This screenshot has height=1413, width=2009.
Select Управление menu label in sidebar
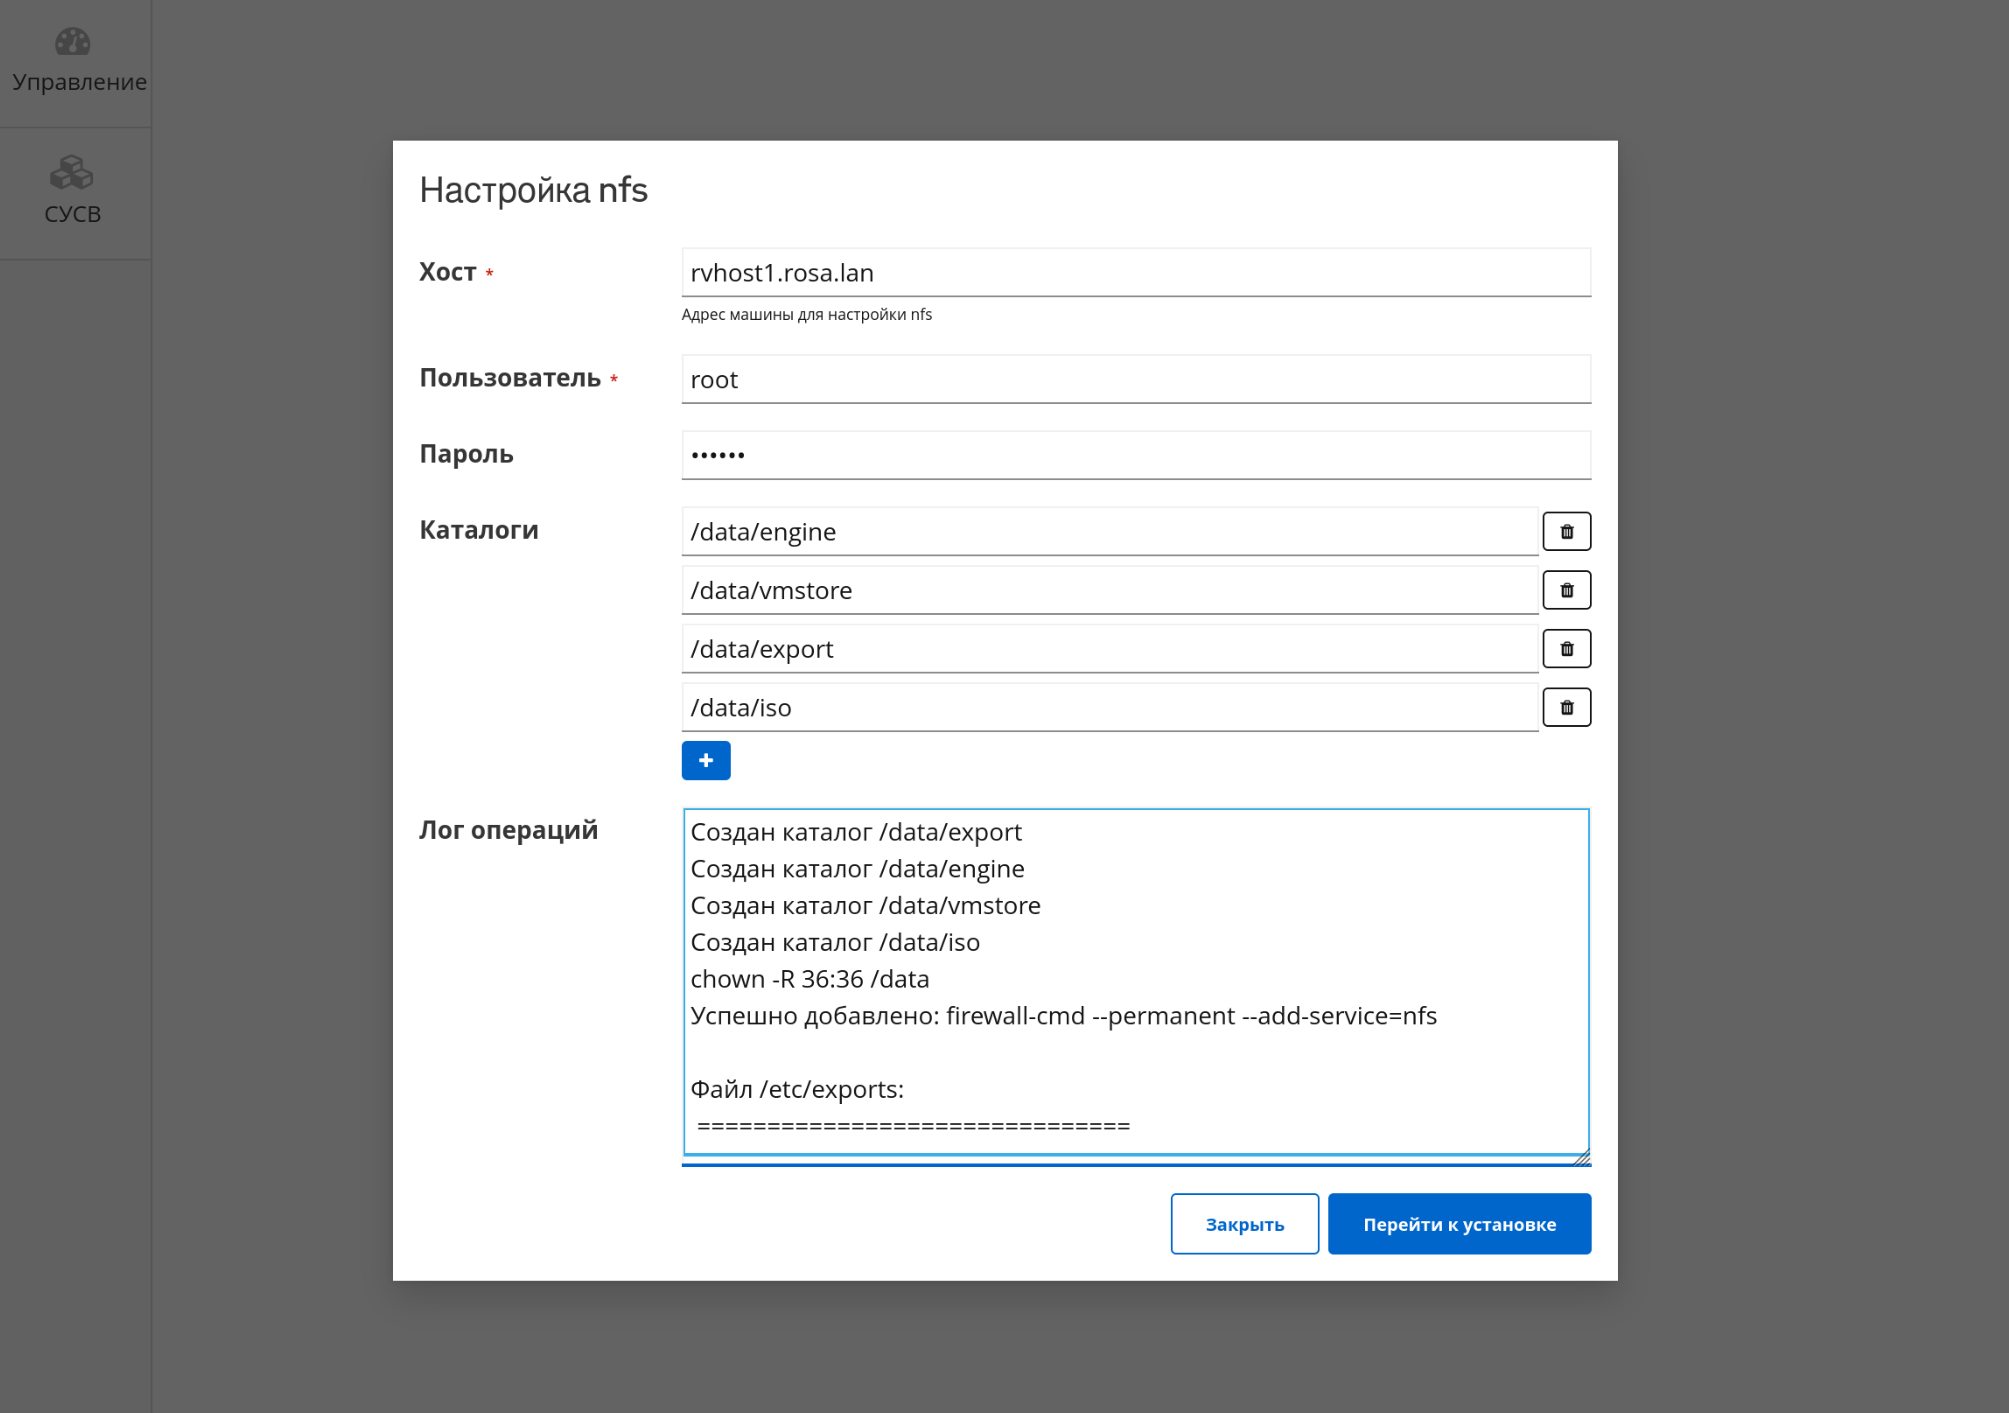click(x=79, y=82)
